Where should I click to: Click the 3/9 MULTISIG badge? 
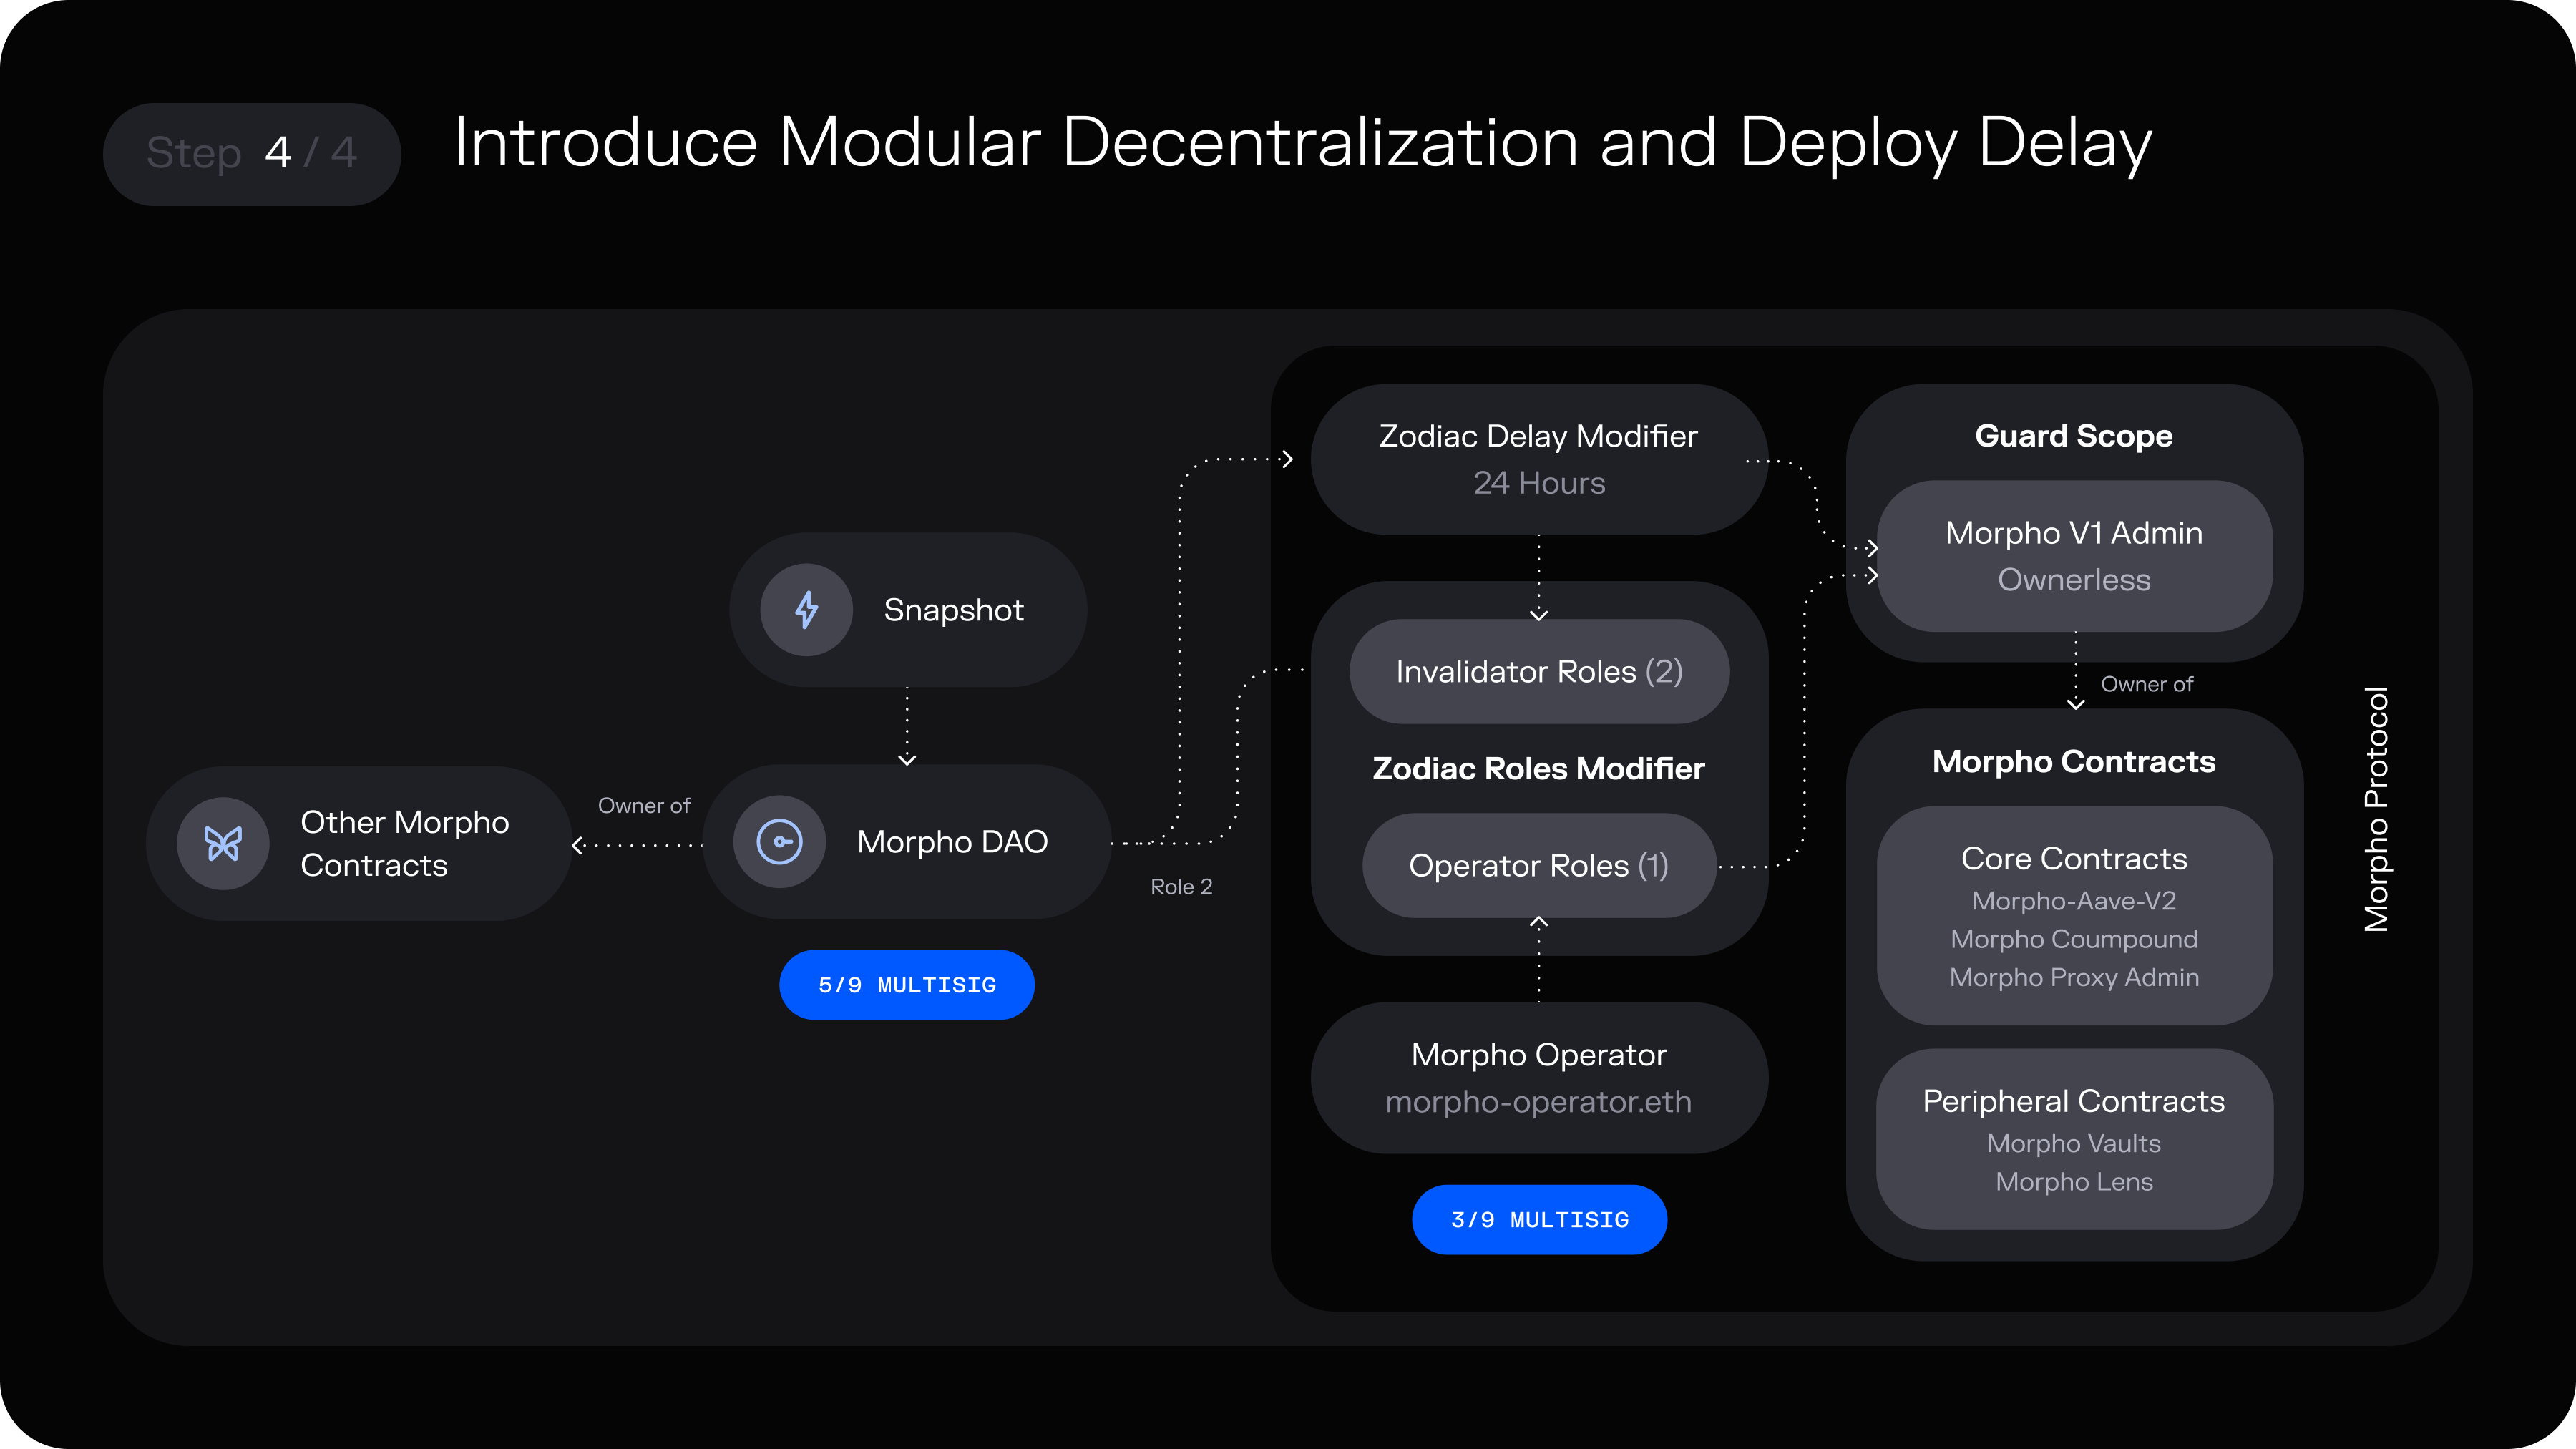tap(1539, 1219)
